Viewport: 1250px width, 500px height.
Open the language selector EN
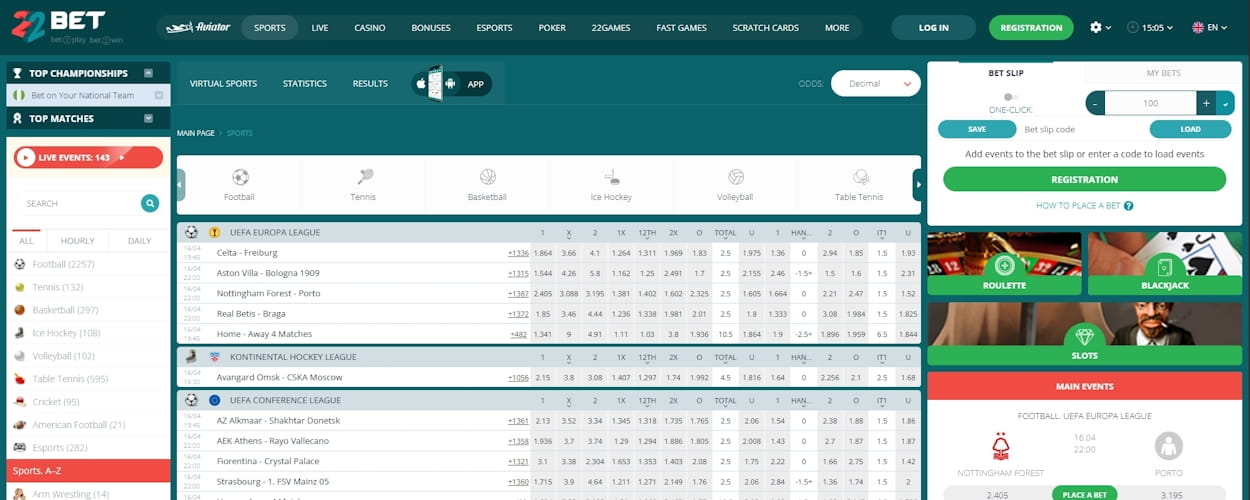click(x=1209, y=27)
